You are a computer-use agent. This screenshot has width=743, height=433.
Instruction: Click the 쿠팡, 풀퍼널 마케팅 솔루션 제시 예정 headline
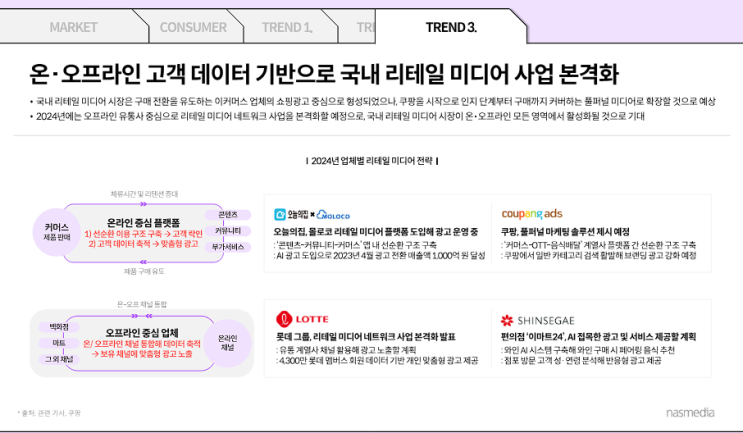point(565,232)
